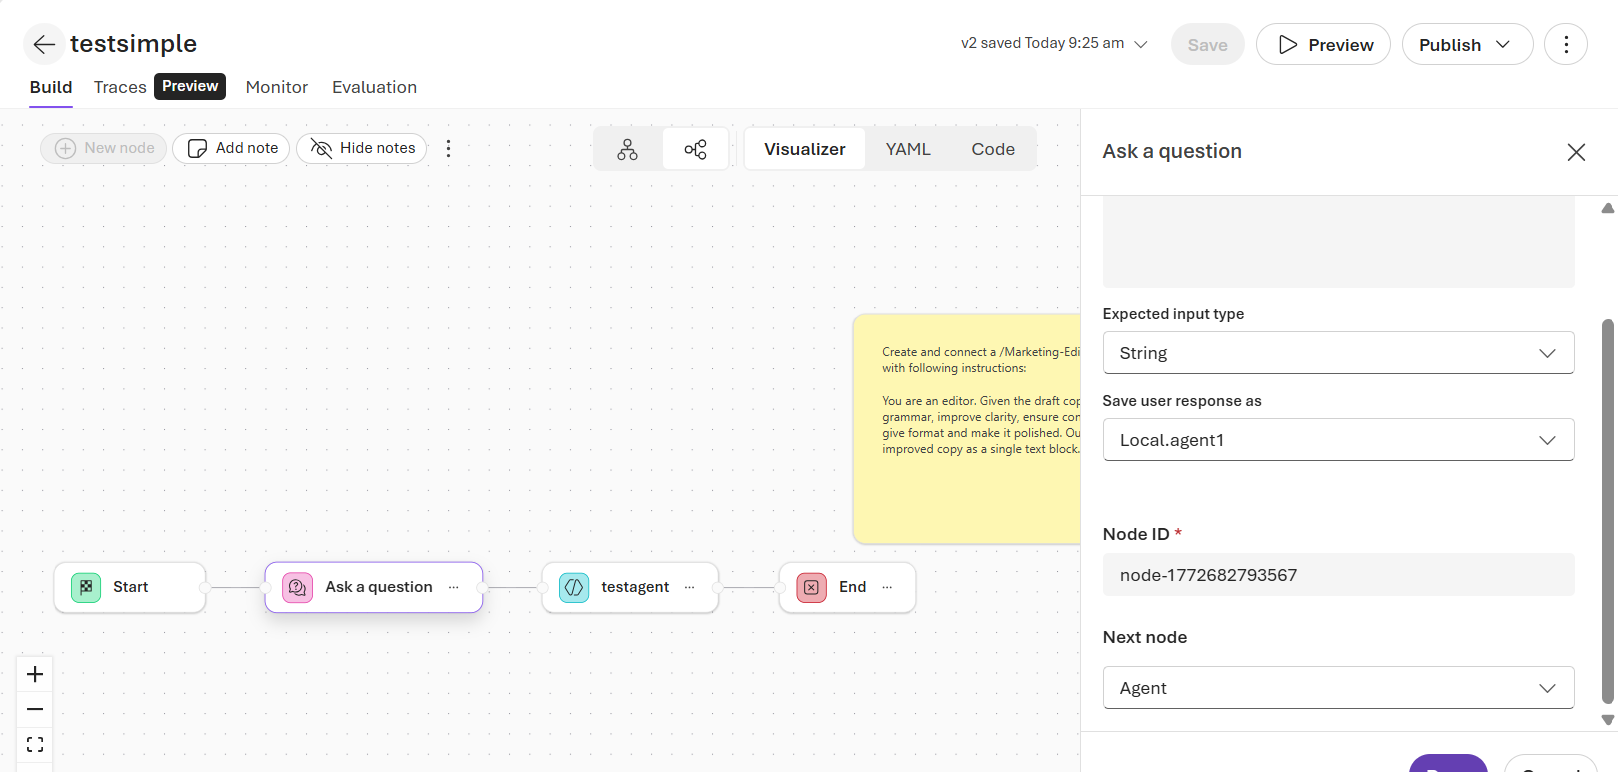Click the Save button
This screenshot has height=772, width=1618.
coord(1207,44)
